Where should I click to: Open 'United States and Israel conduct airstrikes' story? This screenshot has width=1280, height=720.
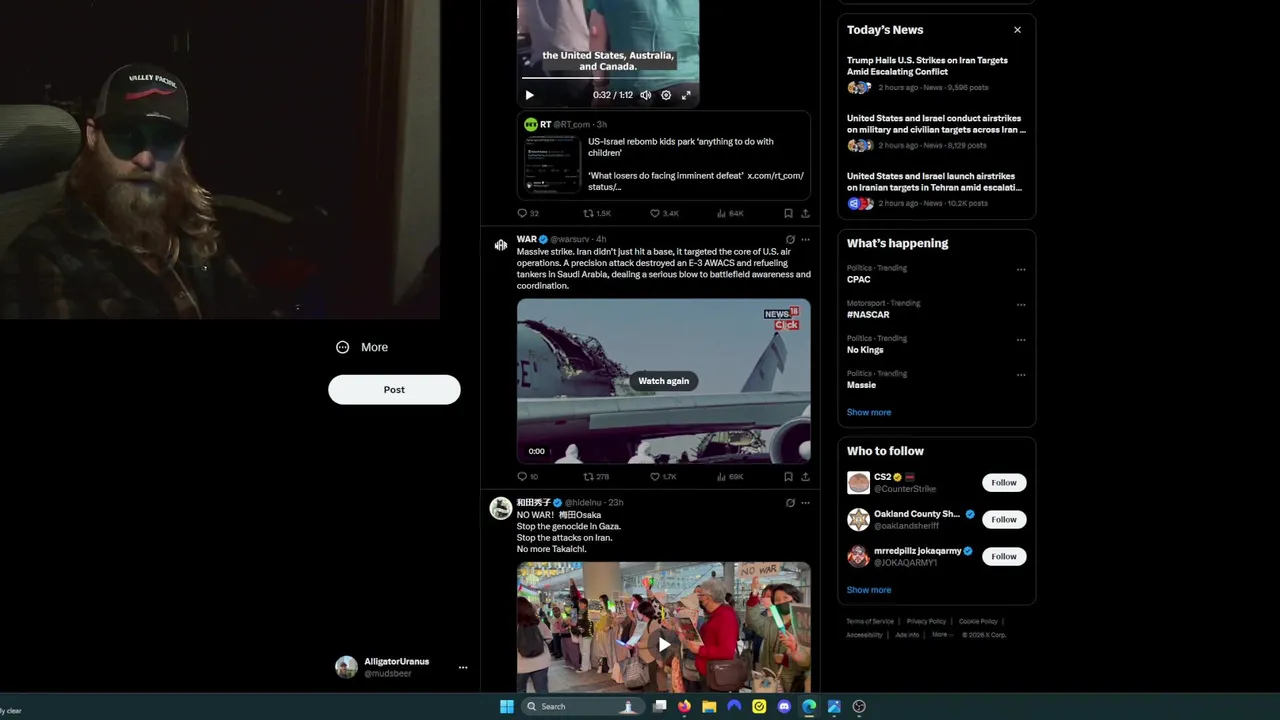(x=936, y=124)
